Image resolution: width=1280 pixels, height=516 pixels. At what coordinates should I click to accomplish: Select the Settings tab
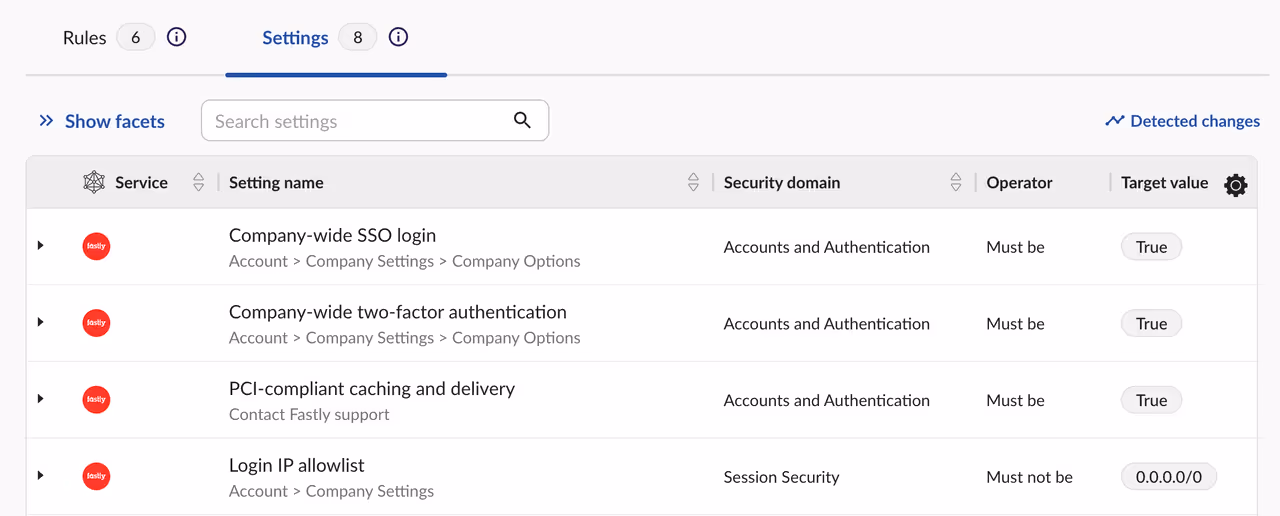pos(295,38)
